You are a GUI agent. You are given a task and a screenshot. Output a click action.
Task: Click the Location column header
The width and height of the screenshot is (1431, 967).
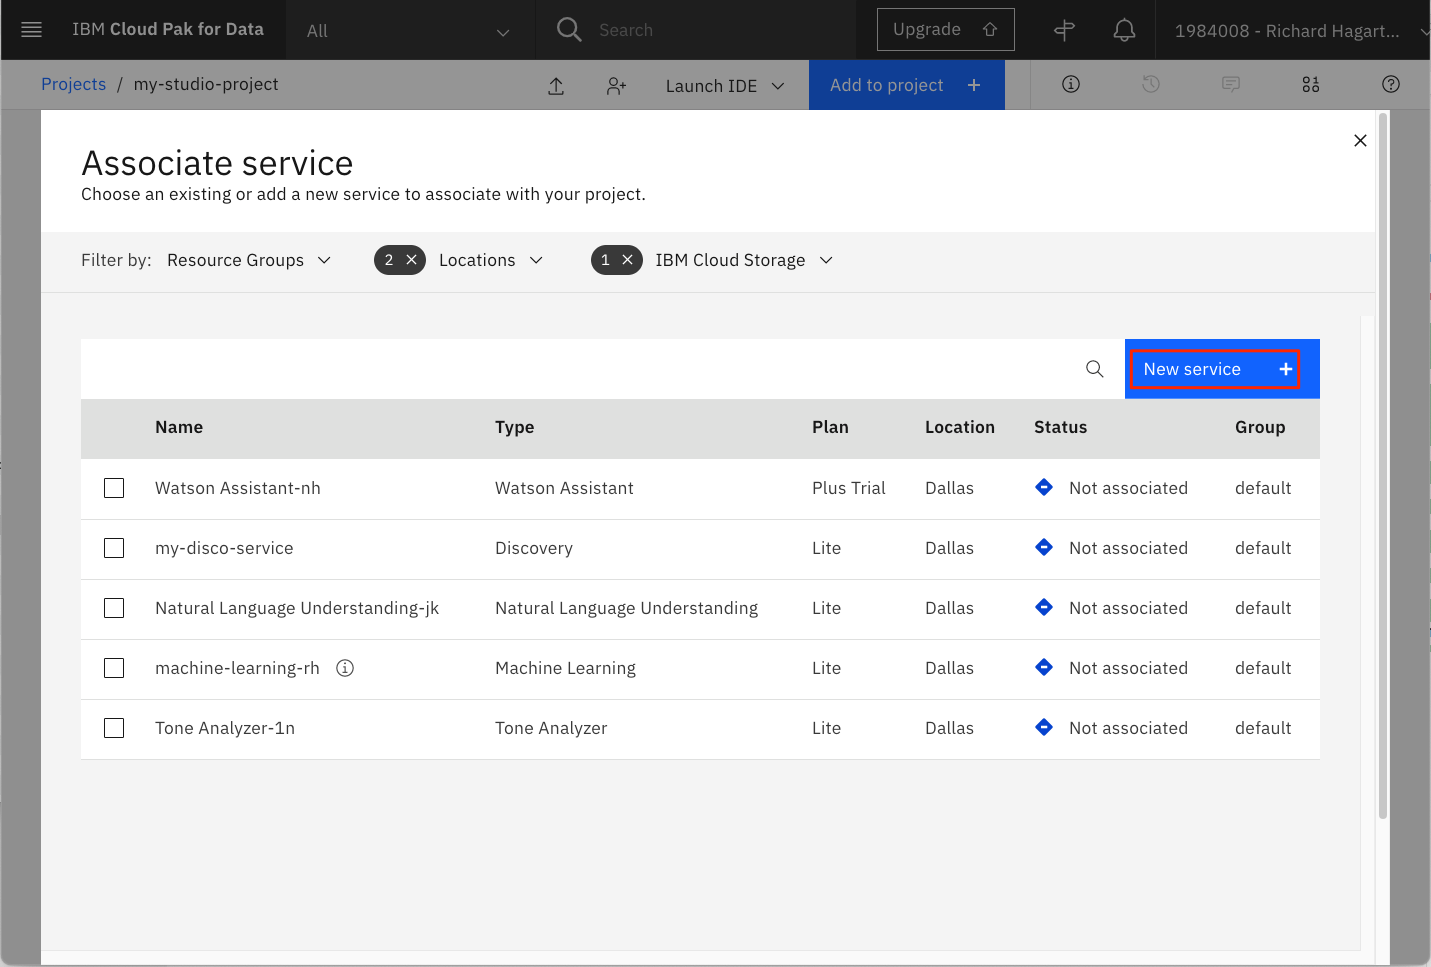[x=959, y=427]
